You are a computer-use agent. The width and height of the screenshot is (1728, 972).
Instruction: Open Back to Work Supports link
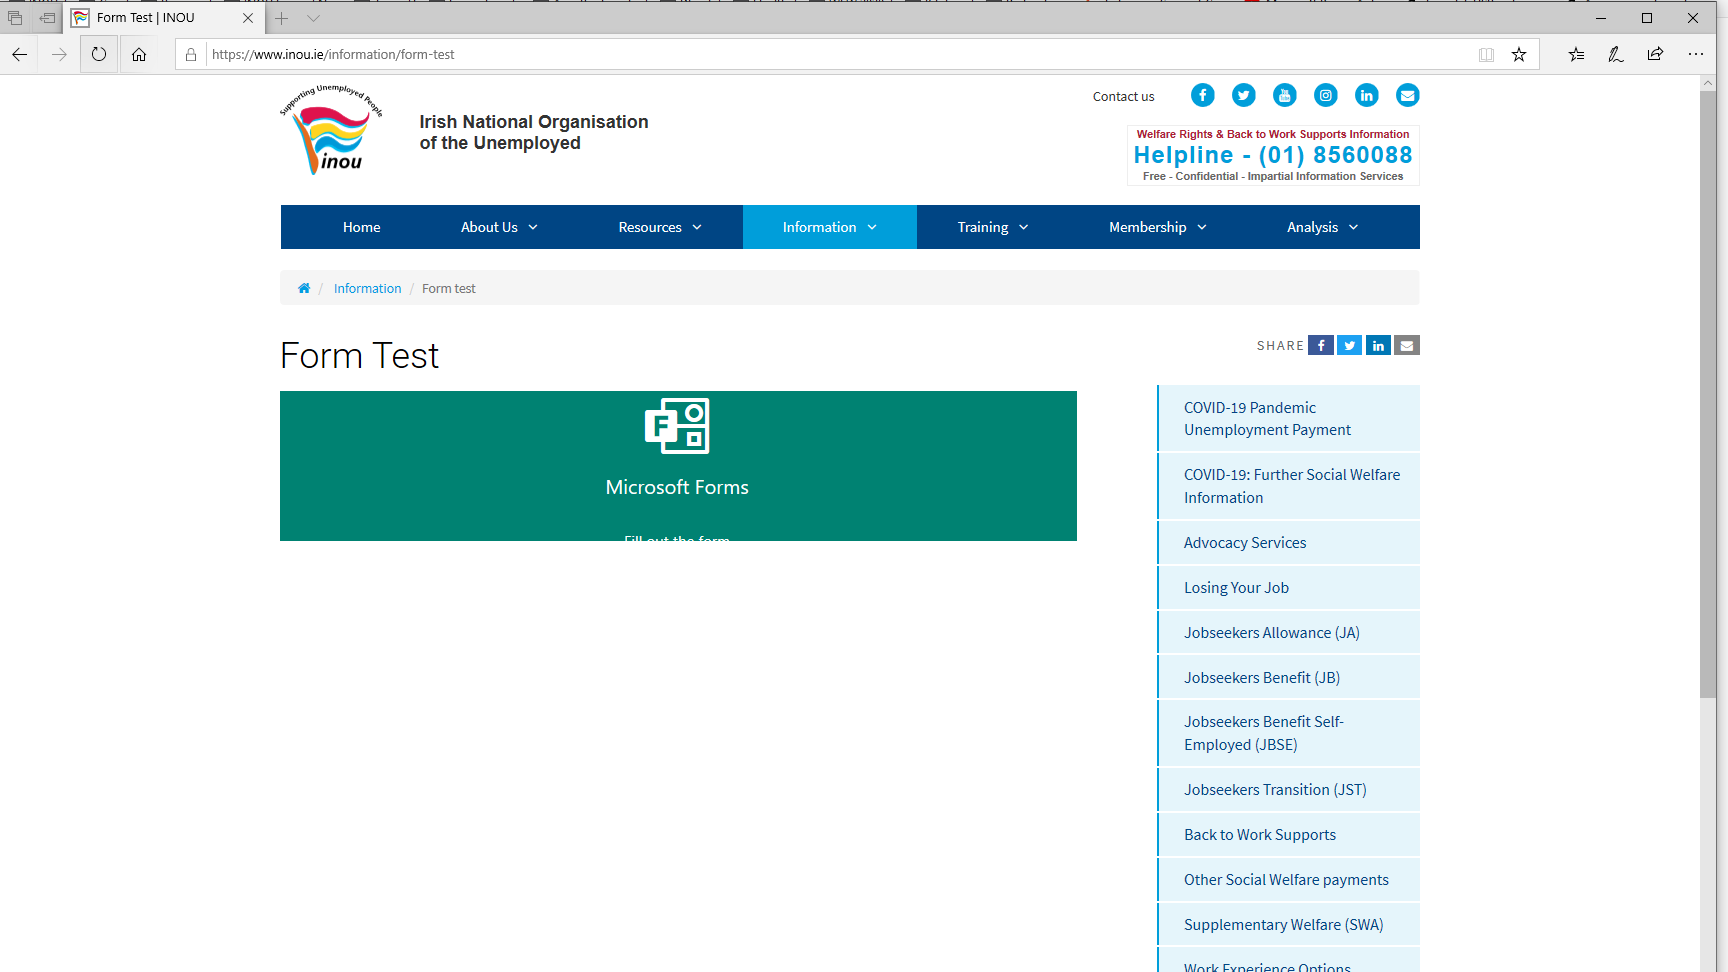[1289, 835]
